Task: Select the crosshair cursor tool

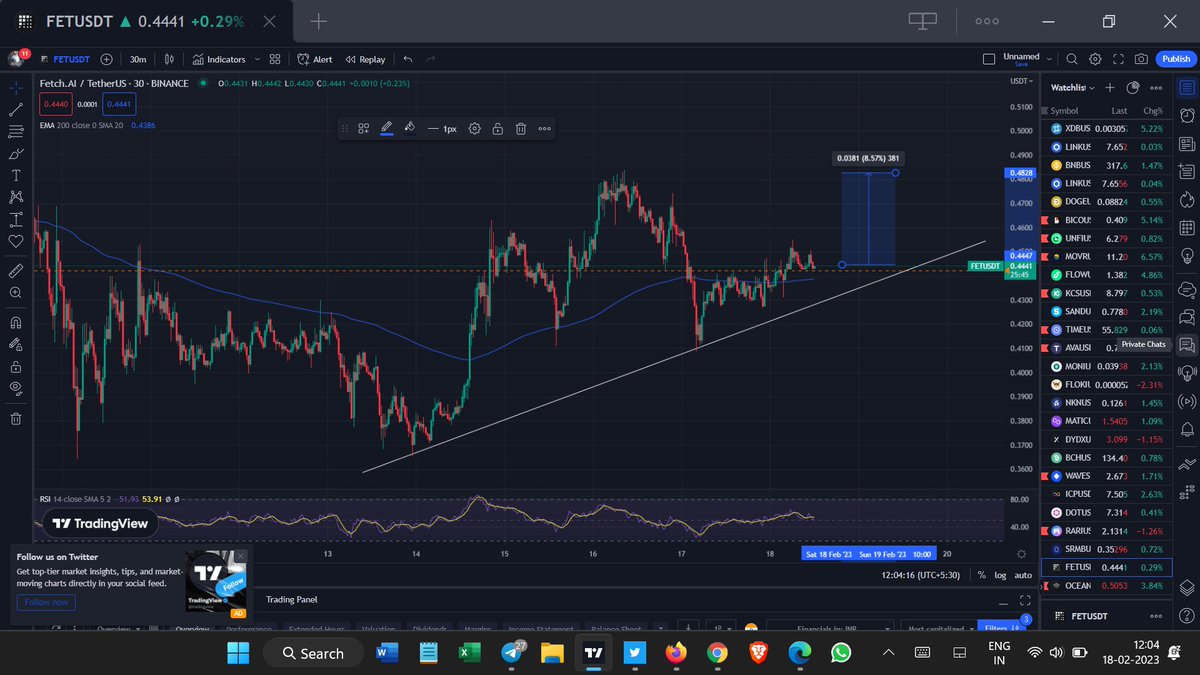Action: [x=16, y=88]
